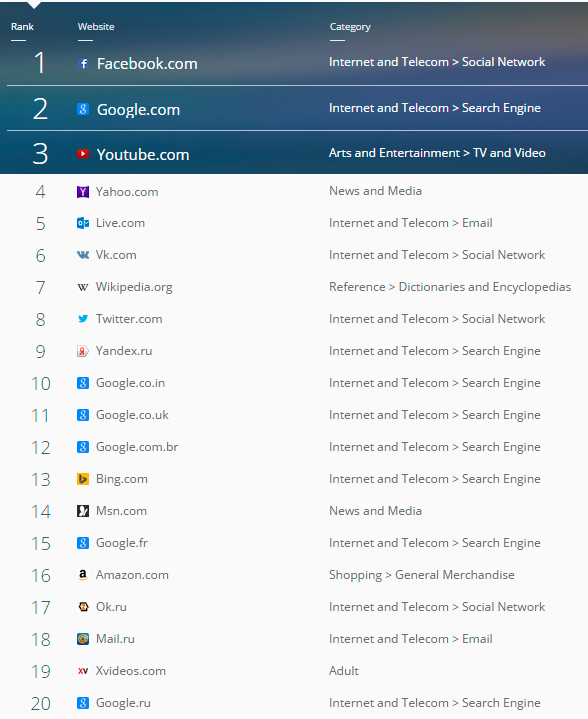Click the Twitter bird icon
The image size is (588, 719).
(83, 319)
